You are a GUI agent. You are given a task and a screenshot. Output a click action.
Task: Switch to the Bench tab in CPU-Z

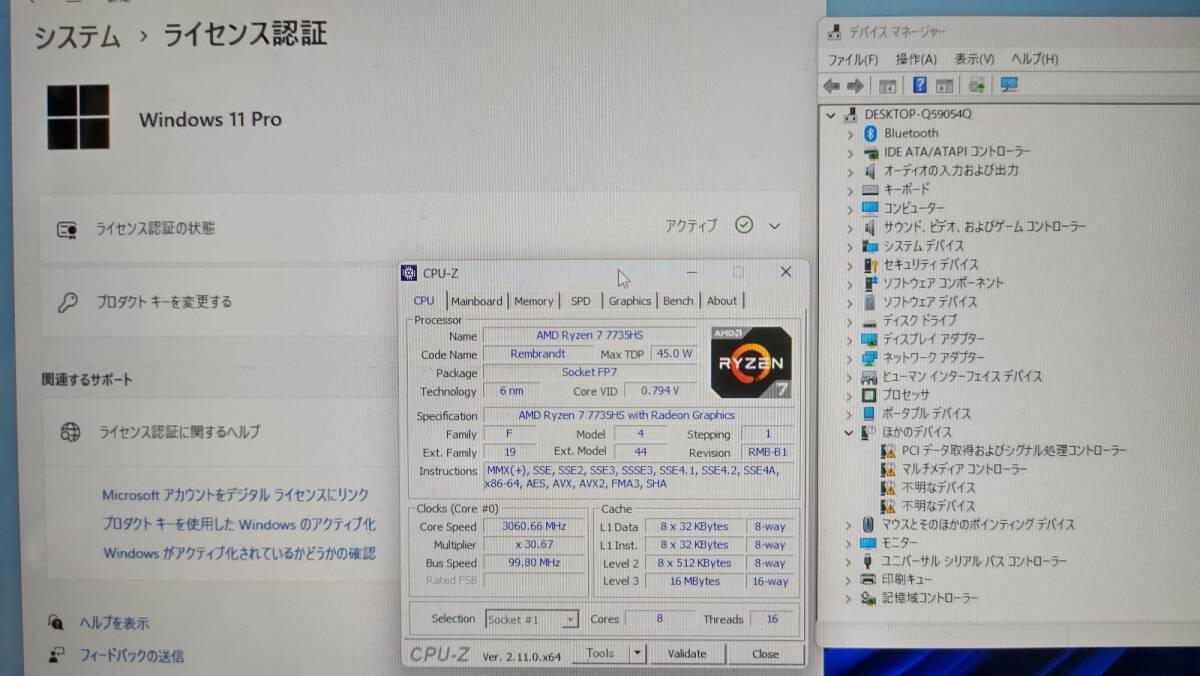678,301
